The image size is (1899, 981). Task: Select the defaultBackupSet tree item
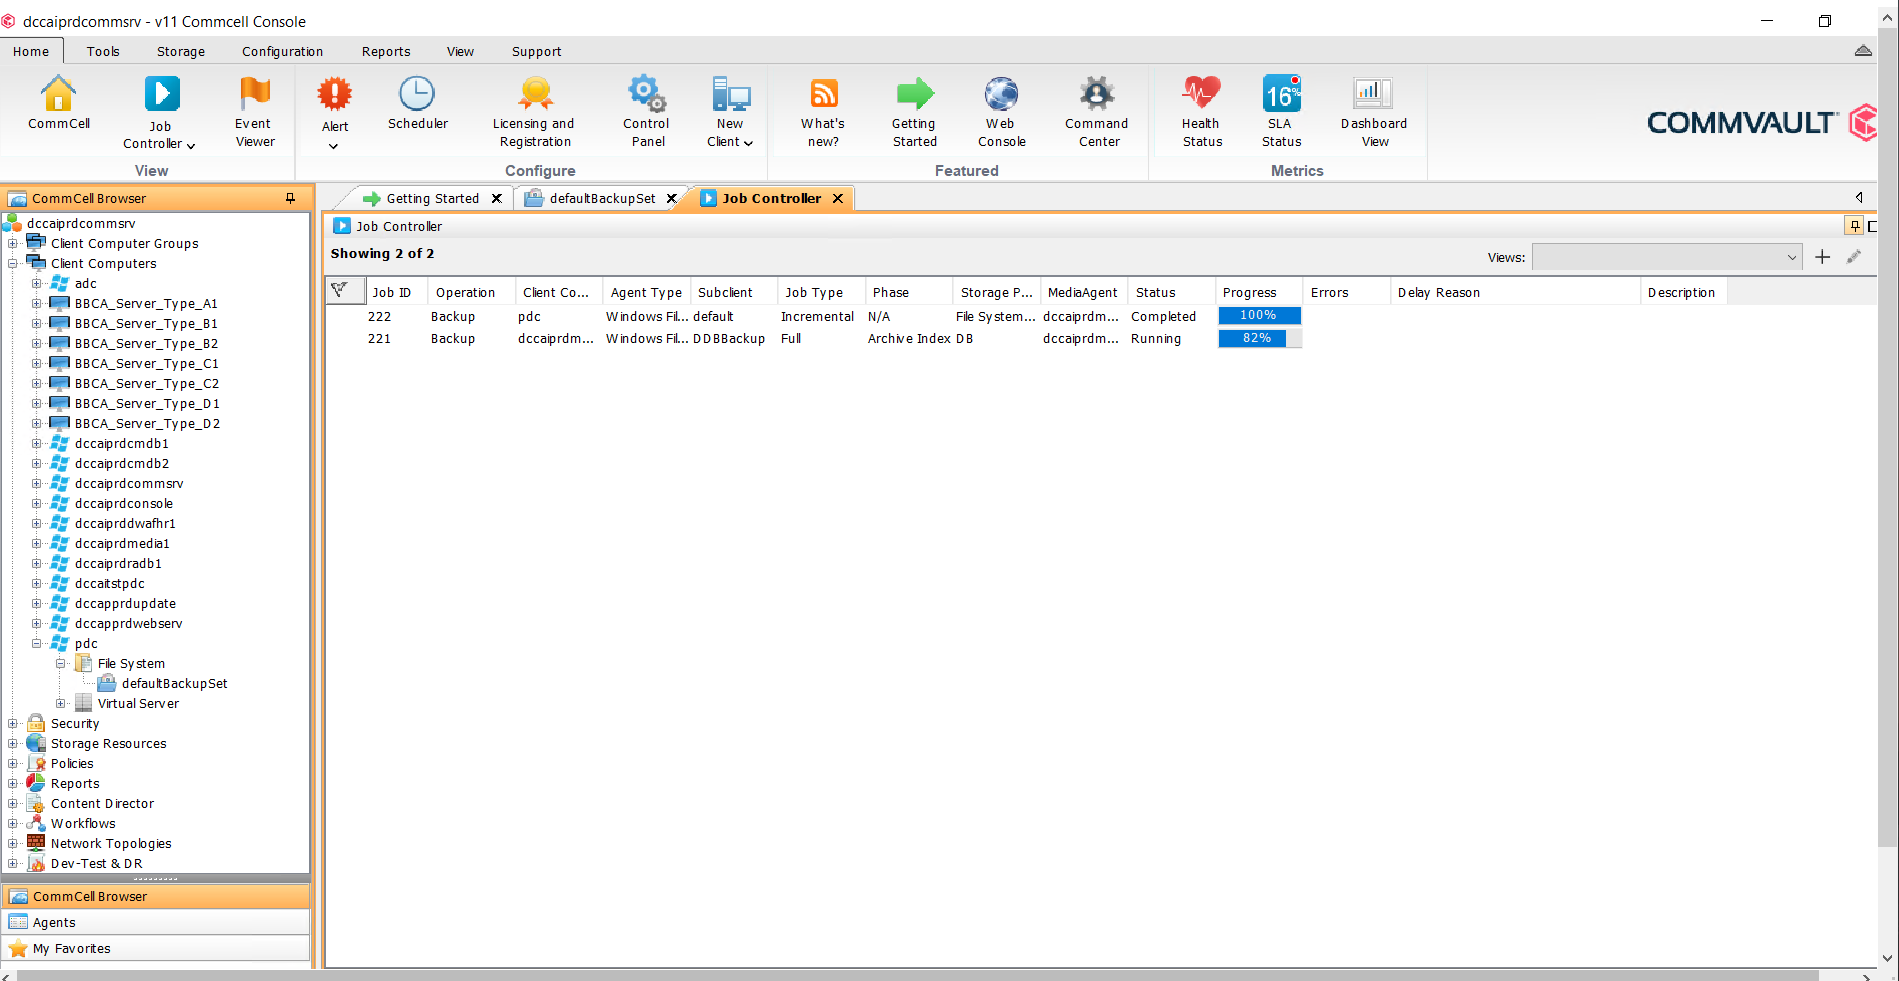174,683
